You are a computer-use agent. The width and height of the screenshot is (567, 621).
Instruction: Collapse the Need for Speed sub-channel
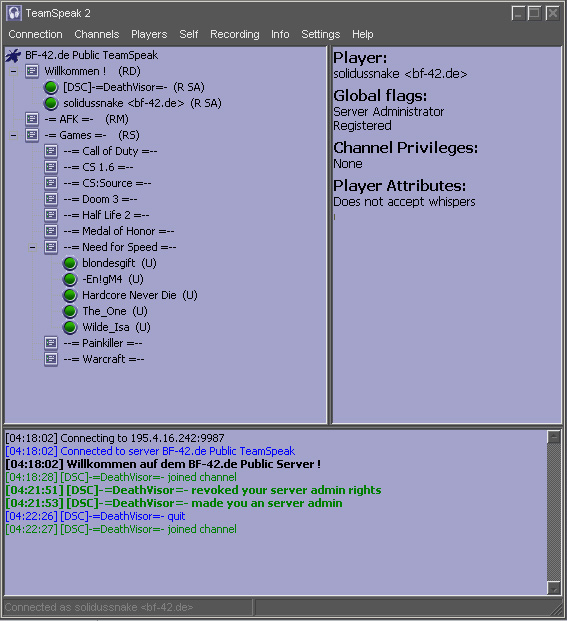(x=32, y=248)
